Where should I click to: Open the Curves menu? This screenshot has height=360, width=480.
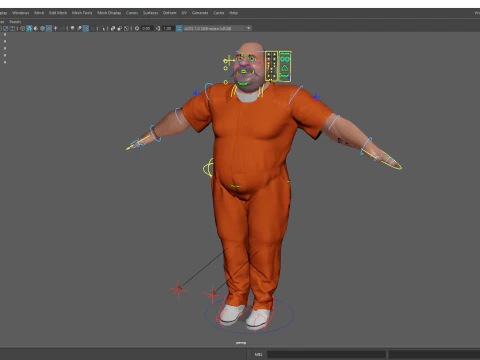tap(132, 13)
